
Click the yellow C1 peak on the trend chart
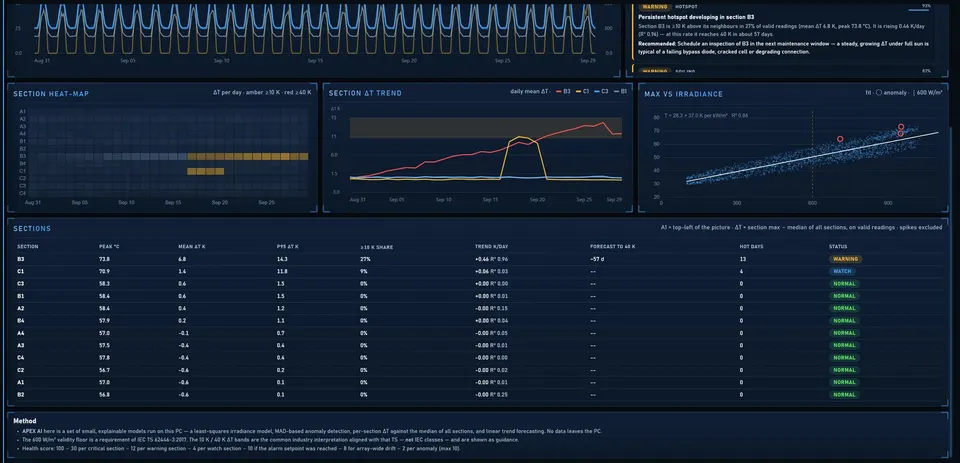click(x=521, y=137)
